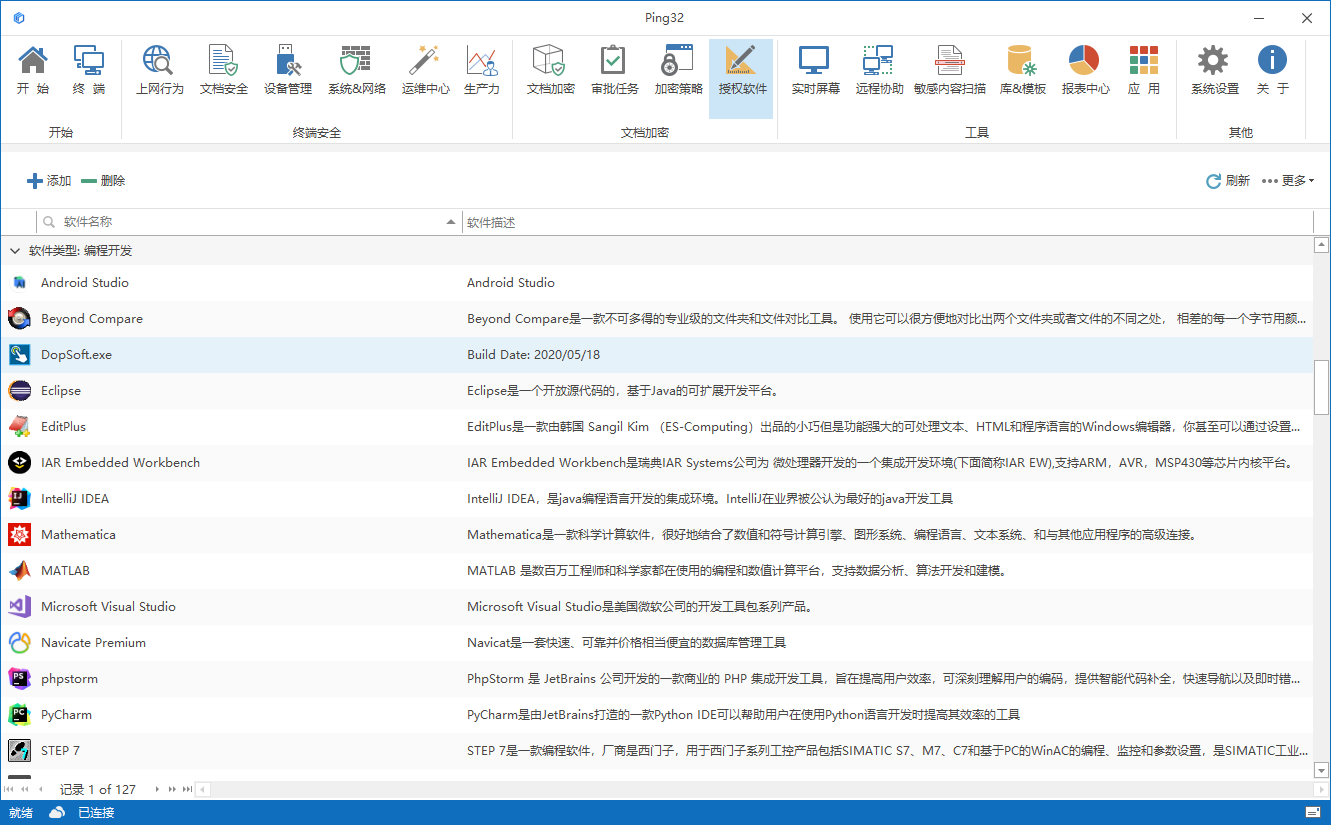1331x825 pixels.
Task: Open the 更多 more dropdown
Action: pyautogui.click(x=1288, y=181)
